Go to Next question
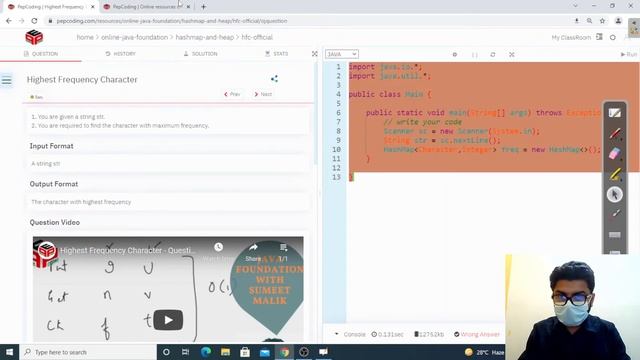This screenshot has height=360, width=640. (263, 94)
